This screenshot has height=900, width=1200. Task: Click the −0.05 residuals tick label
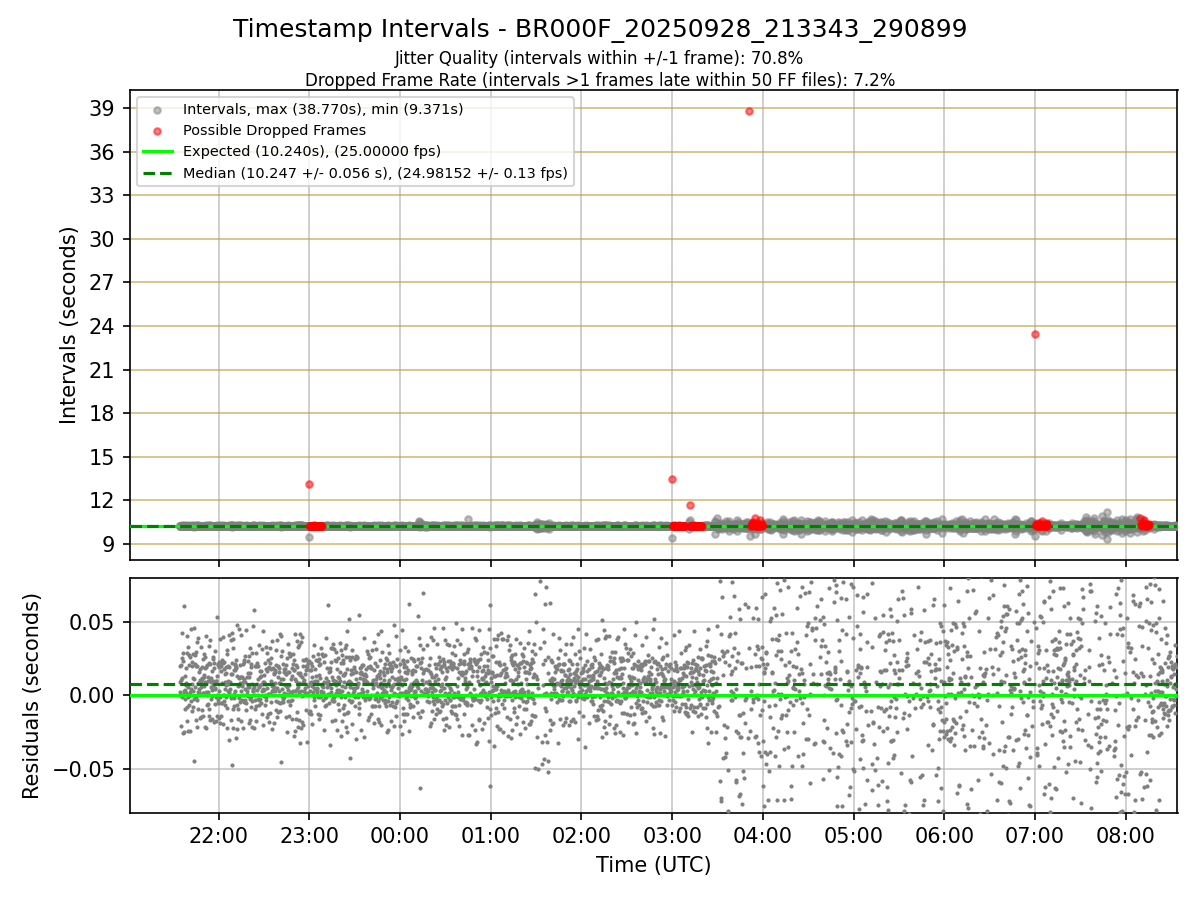(x=86, y=769)
